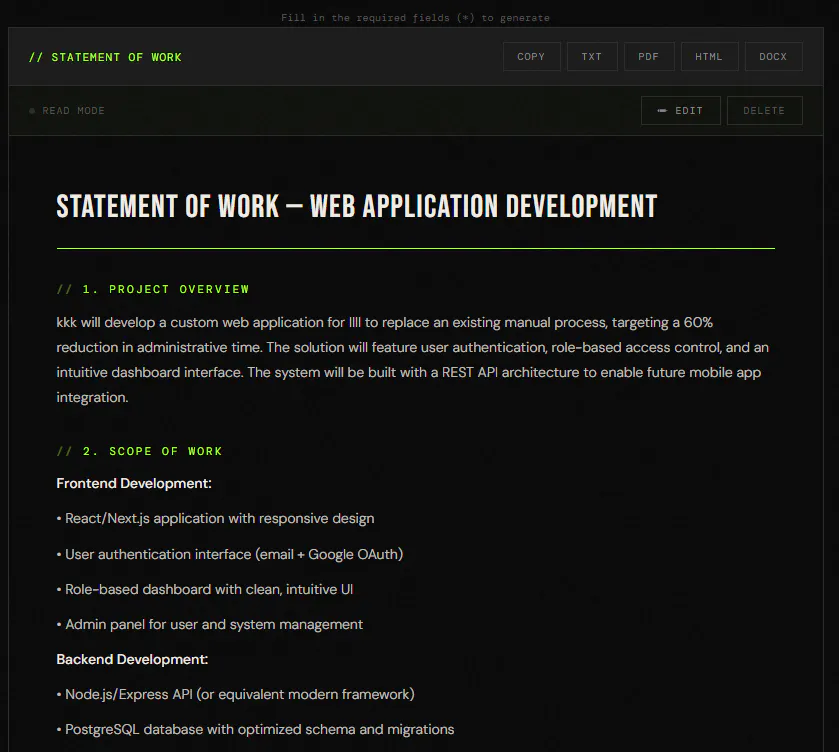Click the '// STATEMENT OF WORK' panel header
This screenshot has width=839, height=752.
click(x=105, y=57)
